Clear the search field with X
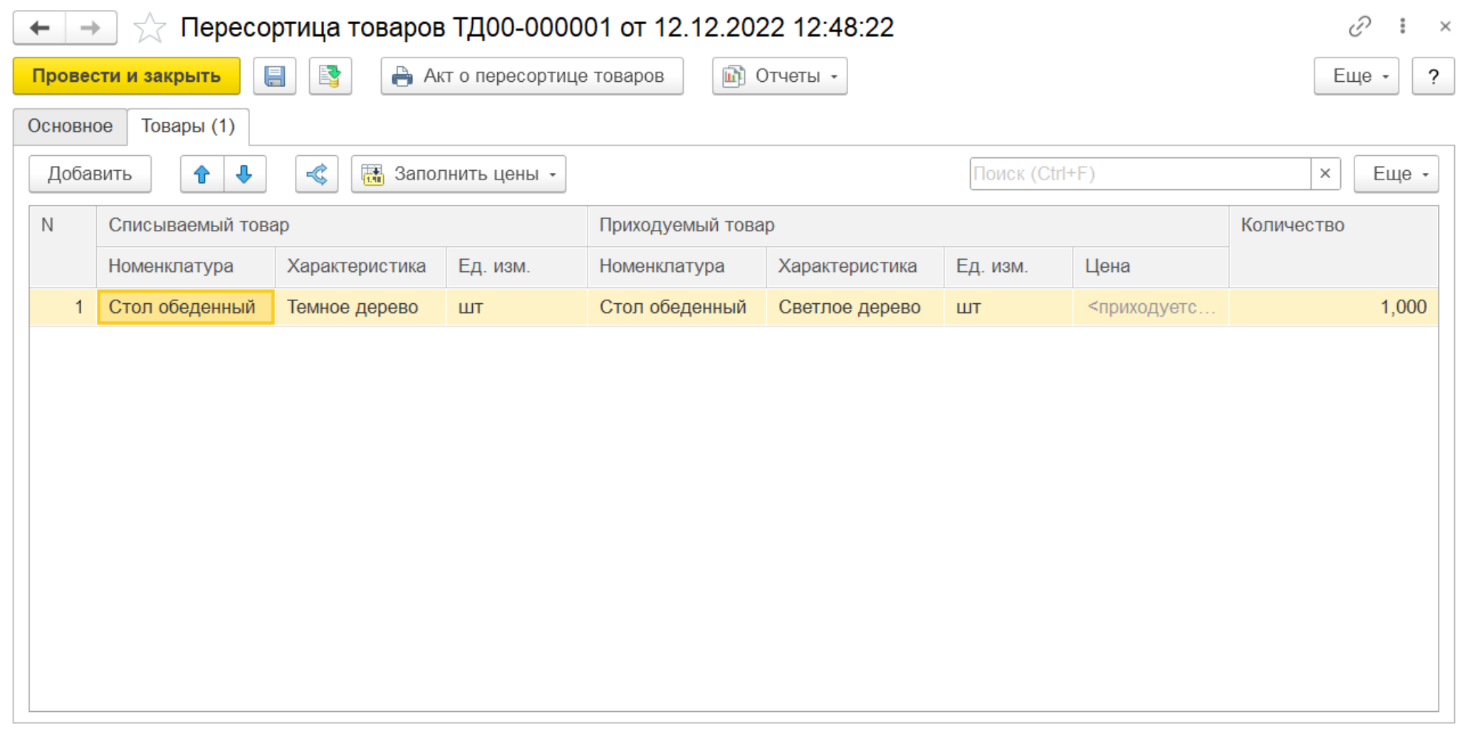This screenshot has height=736, width=1472. [1325, 174]
